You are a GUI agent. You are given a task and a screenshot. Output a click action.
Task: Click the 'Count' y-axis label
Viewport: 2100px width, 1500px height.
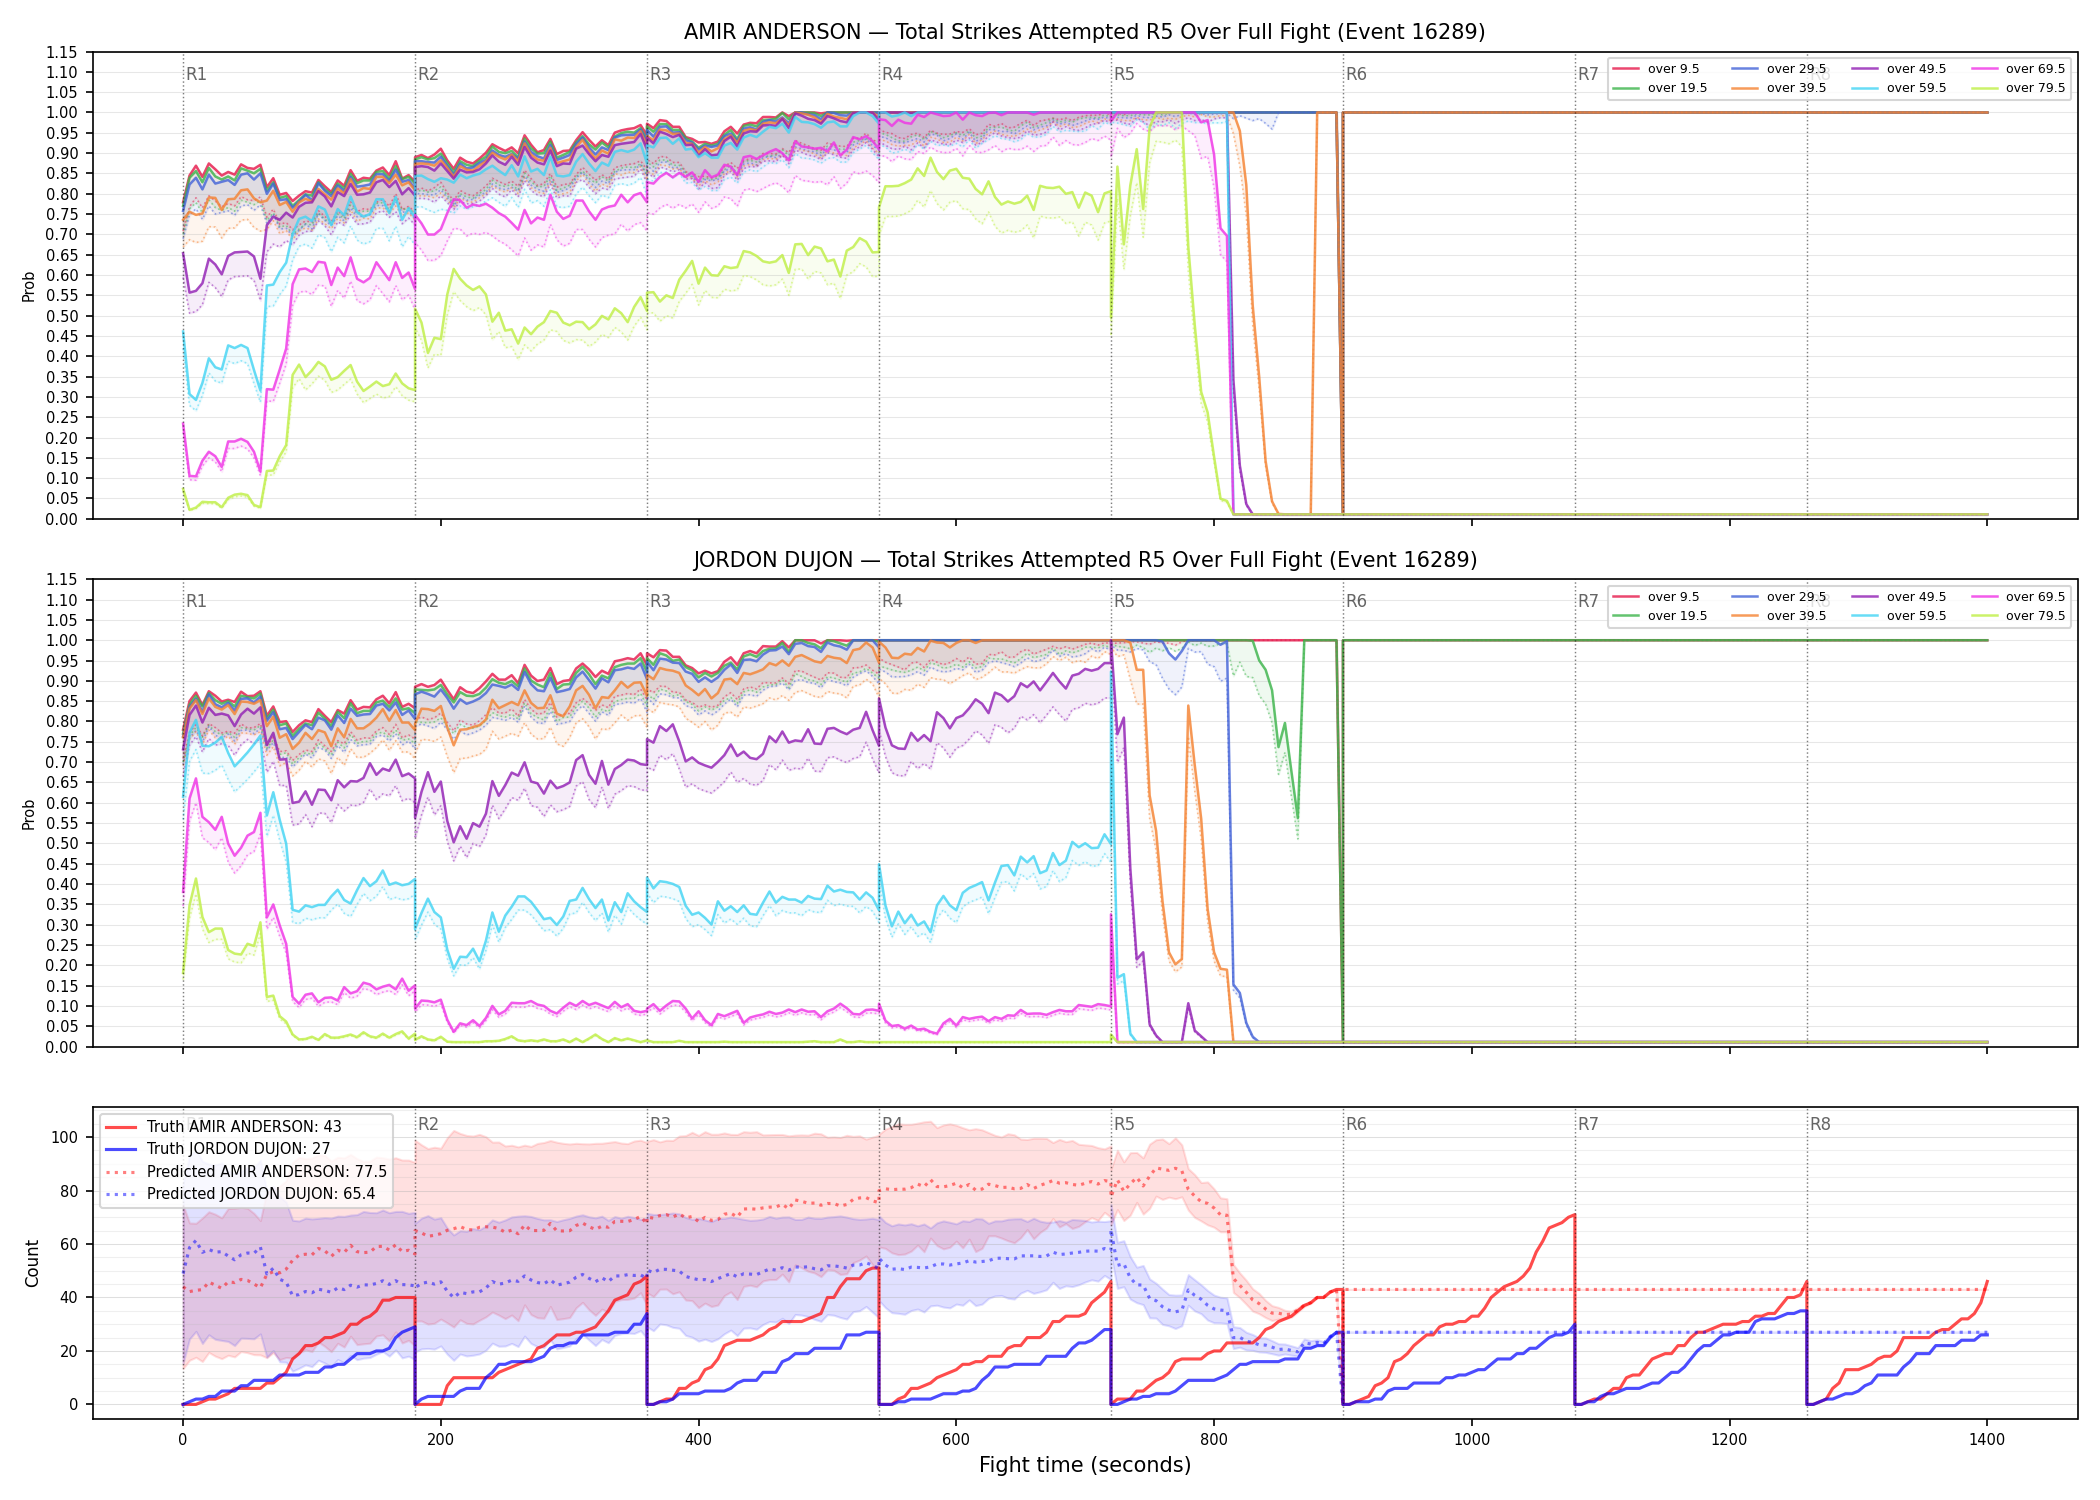tap(32, 1263)
